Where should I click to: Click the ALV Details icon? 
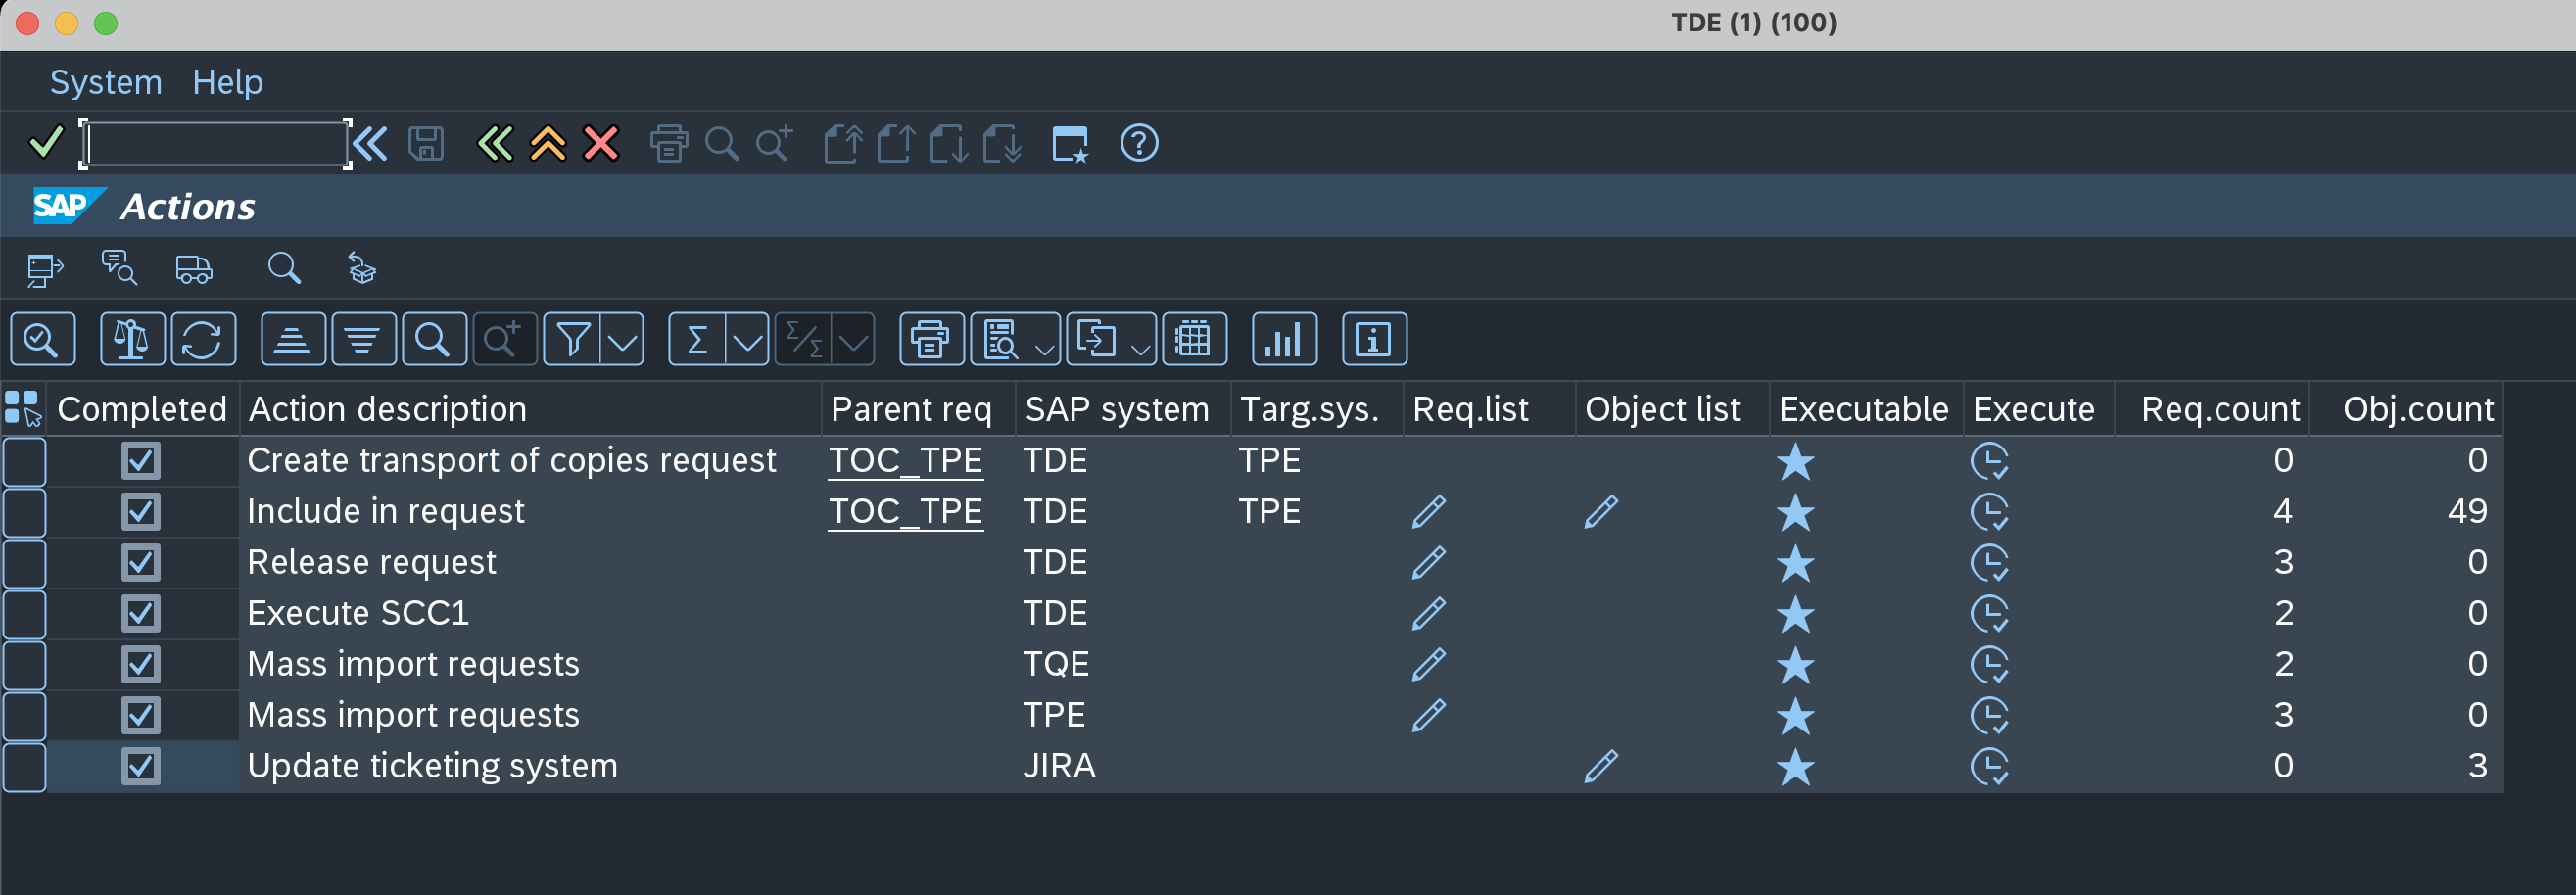(x=42, y=340)
